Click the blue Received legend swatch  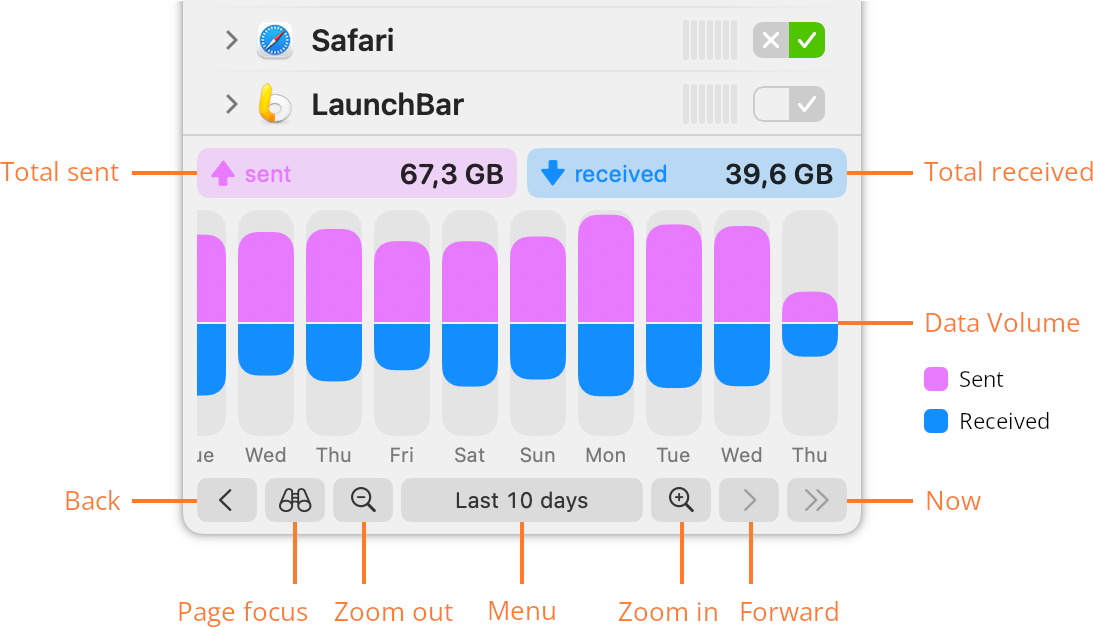935,421
